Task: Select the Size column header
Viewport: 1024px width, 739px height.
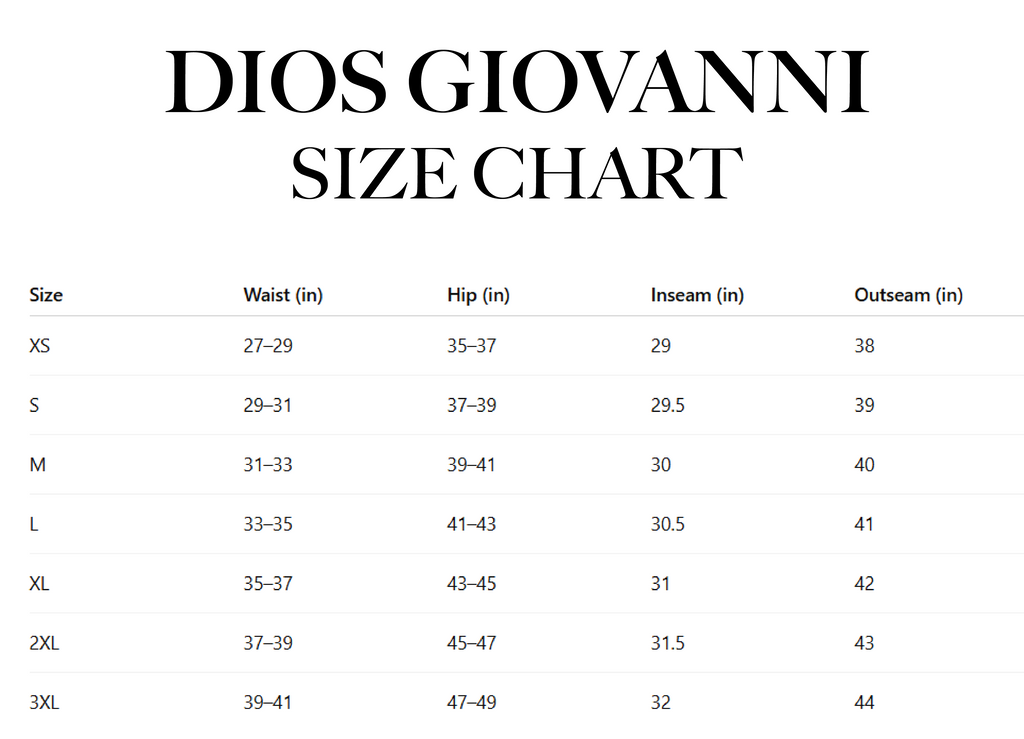Action: coord(46,295)
